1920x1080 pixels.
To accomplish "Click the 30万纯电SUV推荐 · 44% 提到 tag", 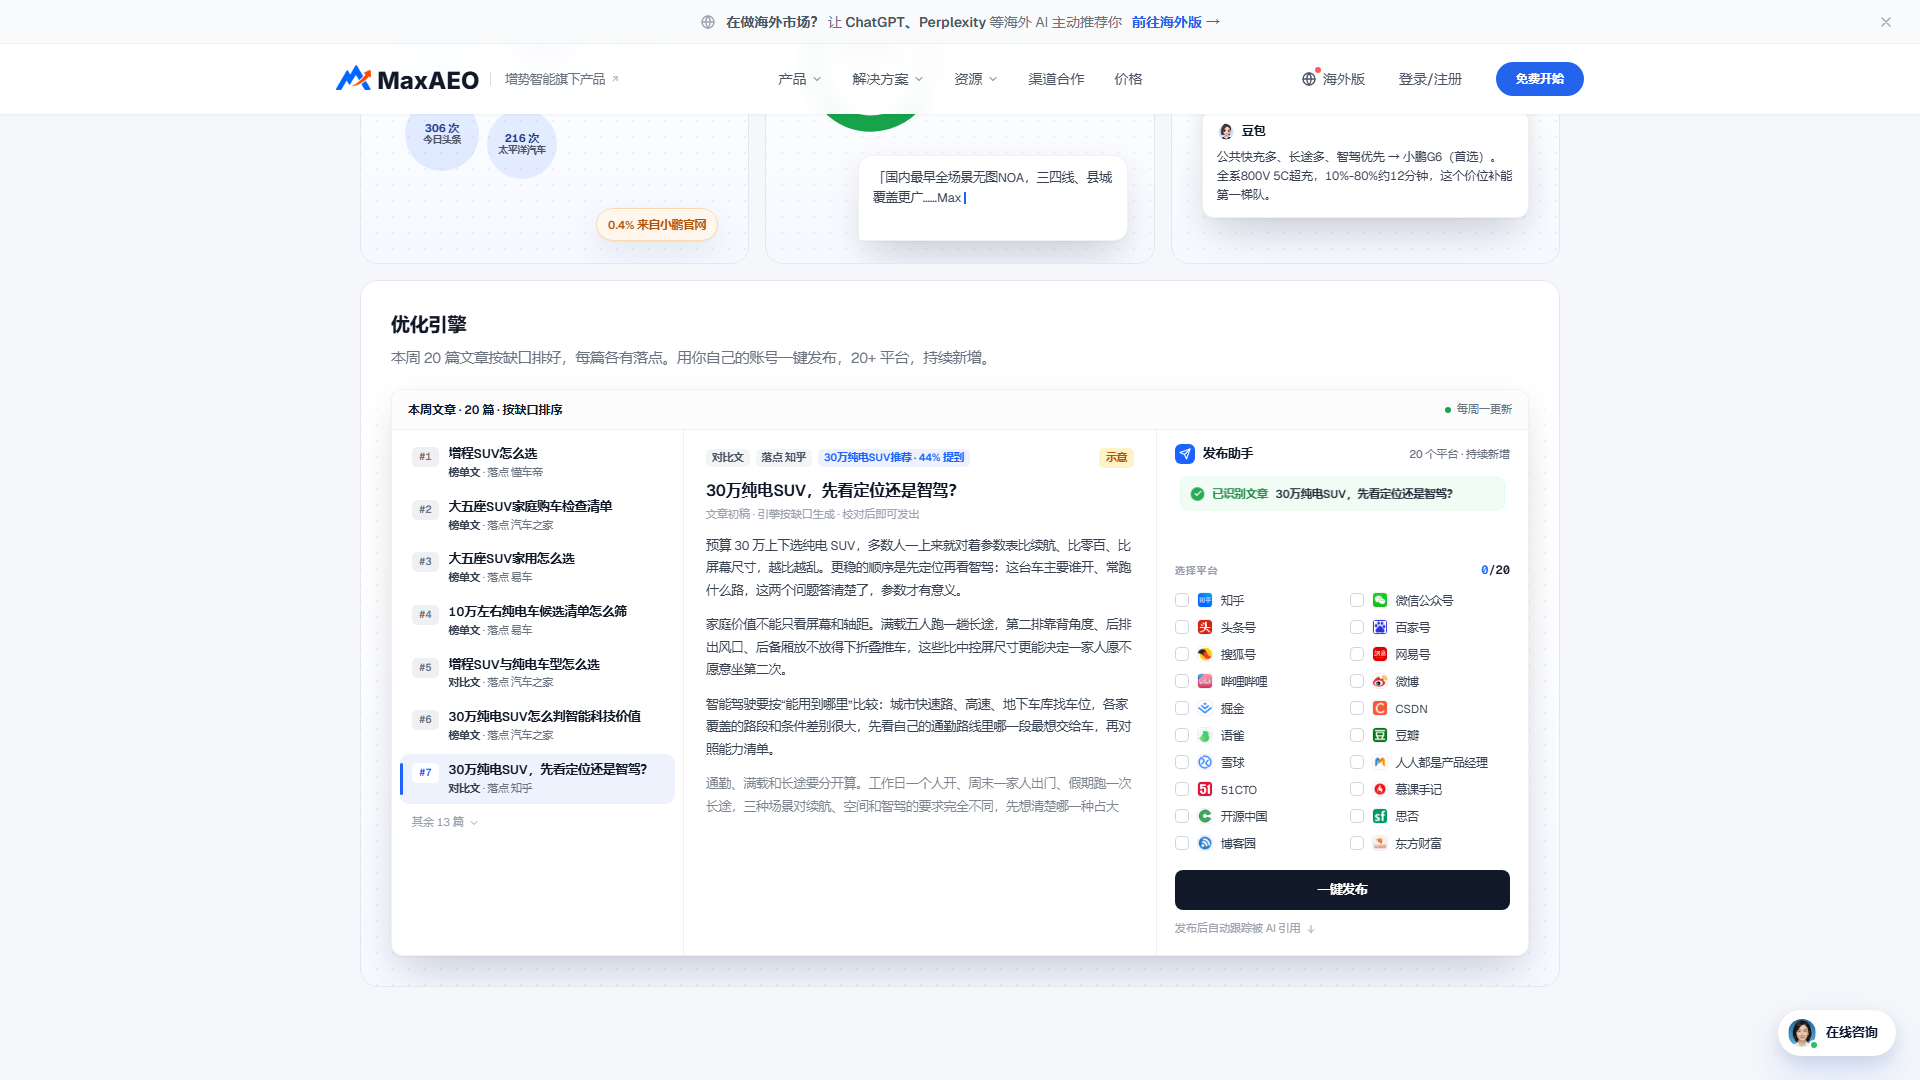I will click(x=894, y=458).
